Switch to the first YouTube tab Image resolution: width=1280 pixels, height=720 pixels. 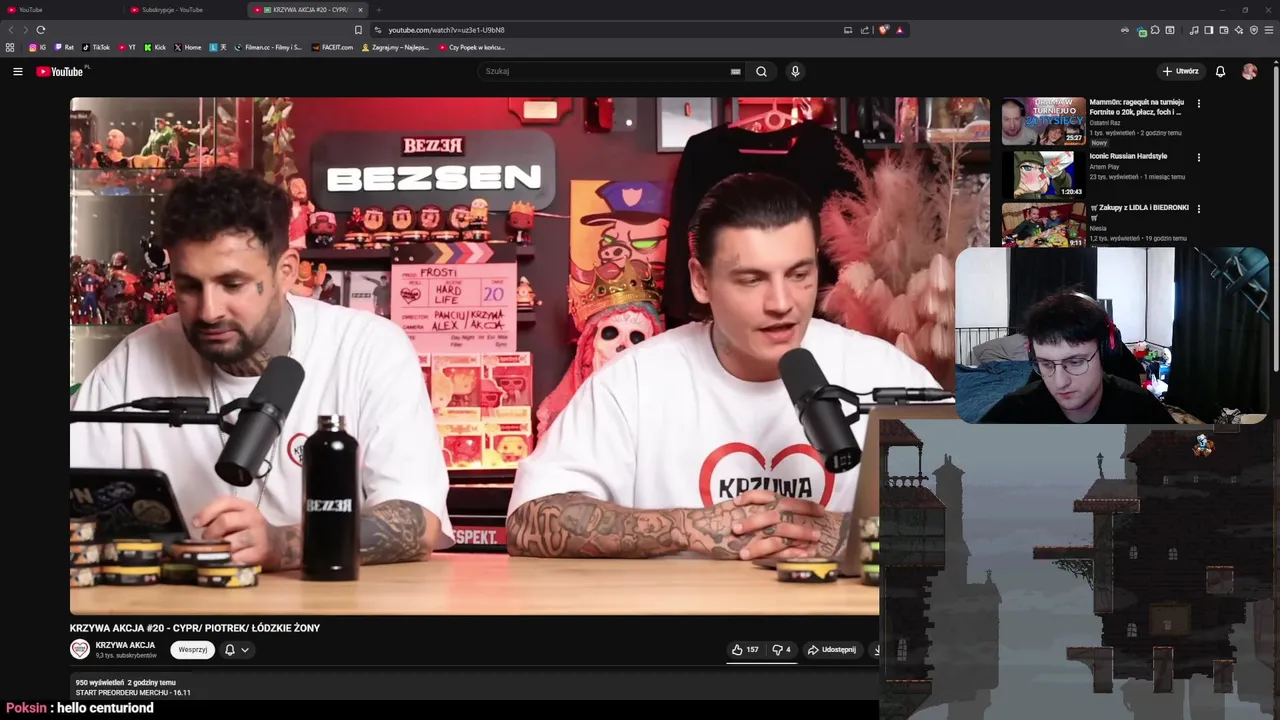coord(60,10)
